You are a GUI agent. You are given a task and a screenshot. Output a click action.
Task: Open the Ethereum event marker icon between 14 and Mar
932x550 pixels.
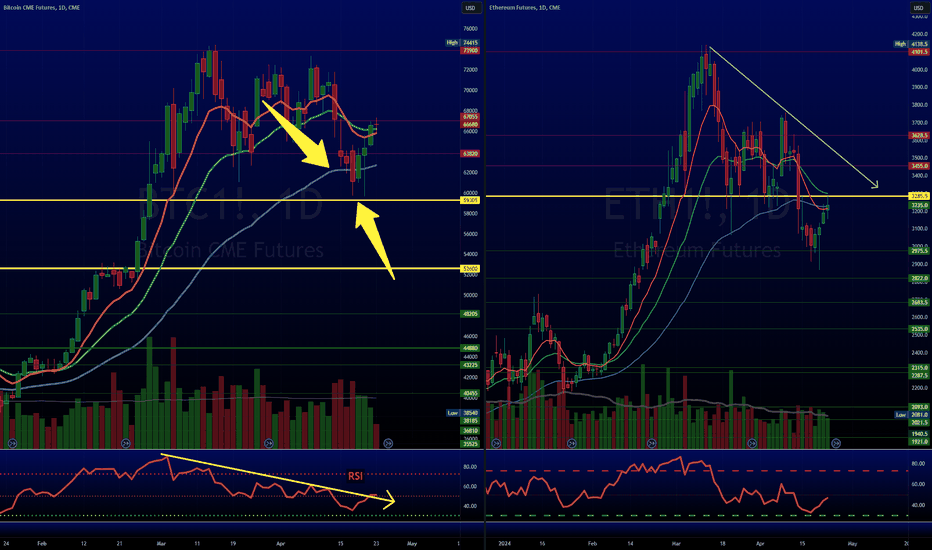(x=651, y=443)
